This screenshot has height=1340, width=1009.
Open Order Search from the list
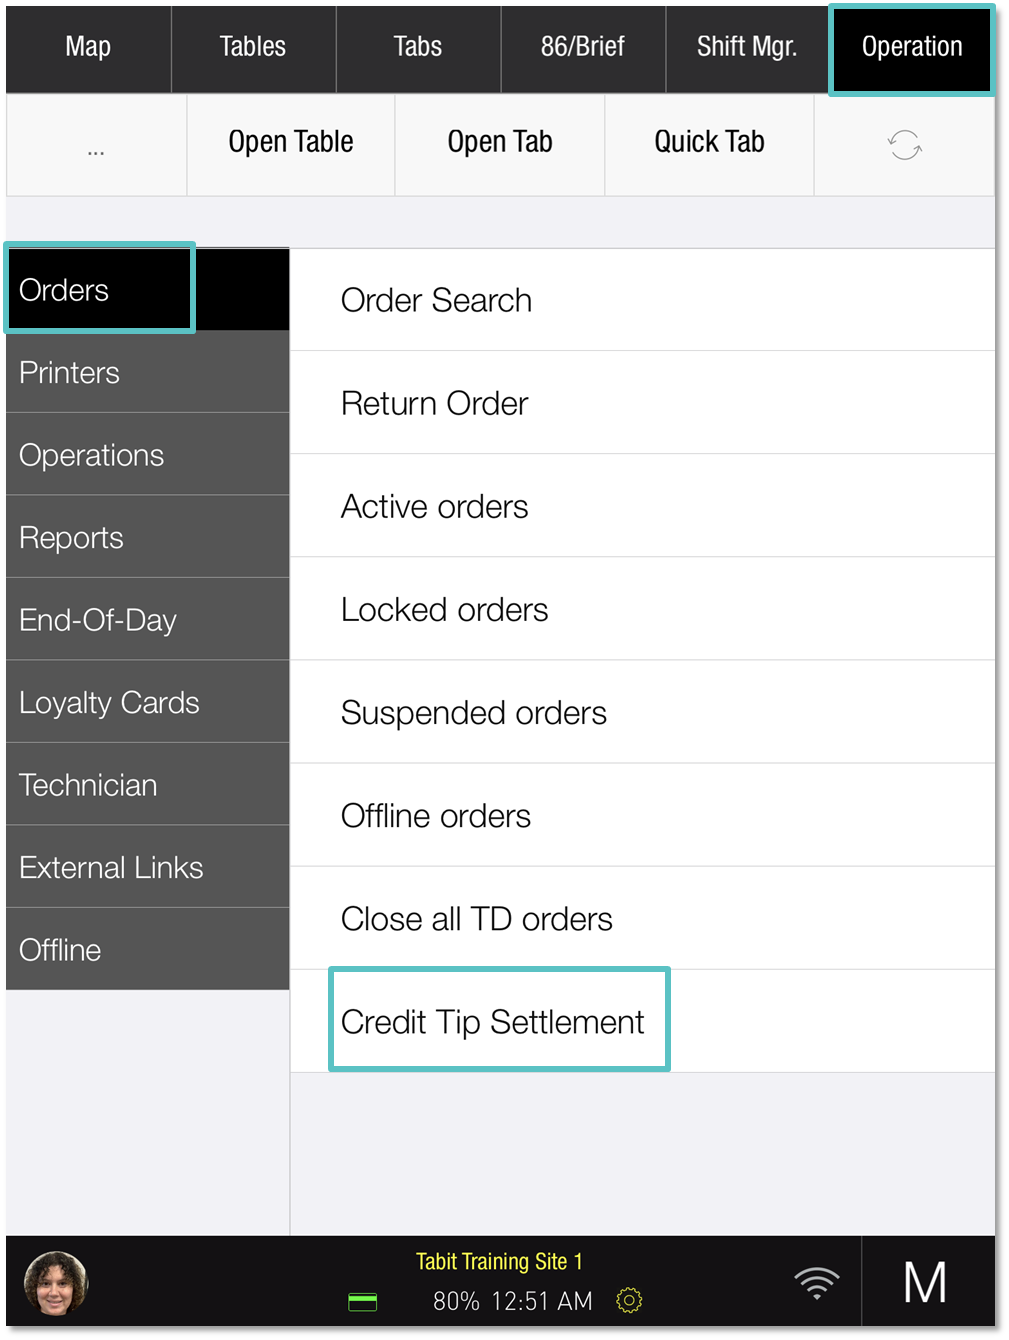click(x=642, y=300)
